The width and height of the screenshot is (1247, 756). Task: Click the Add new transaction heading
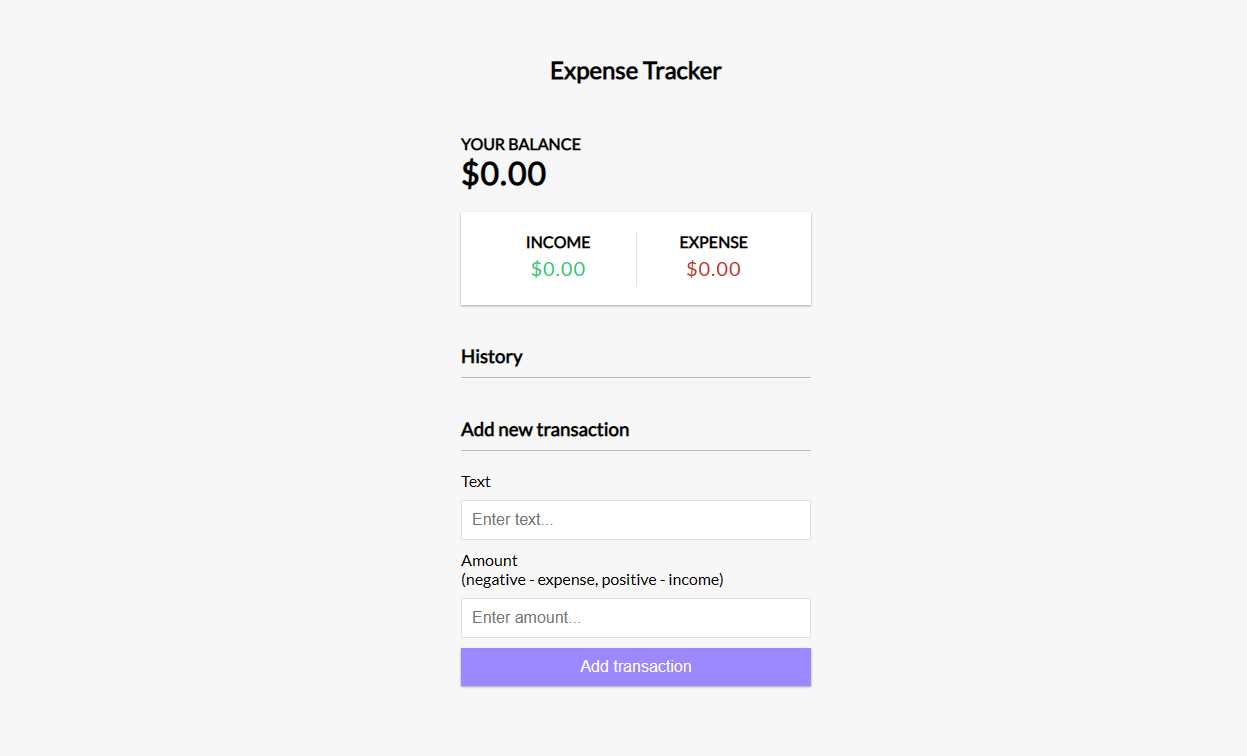545,430
